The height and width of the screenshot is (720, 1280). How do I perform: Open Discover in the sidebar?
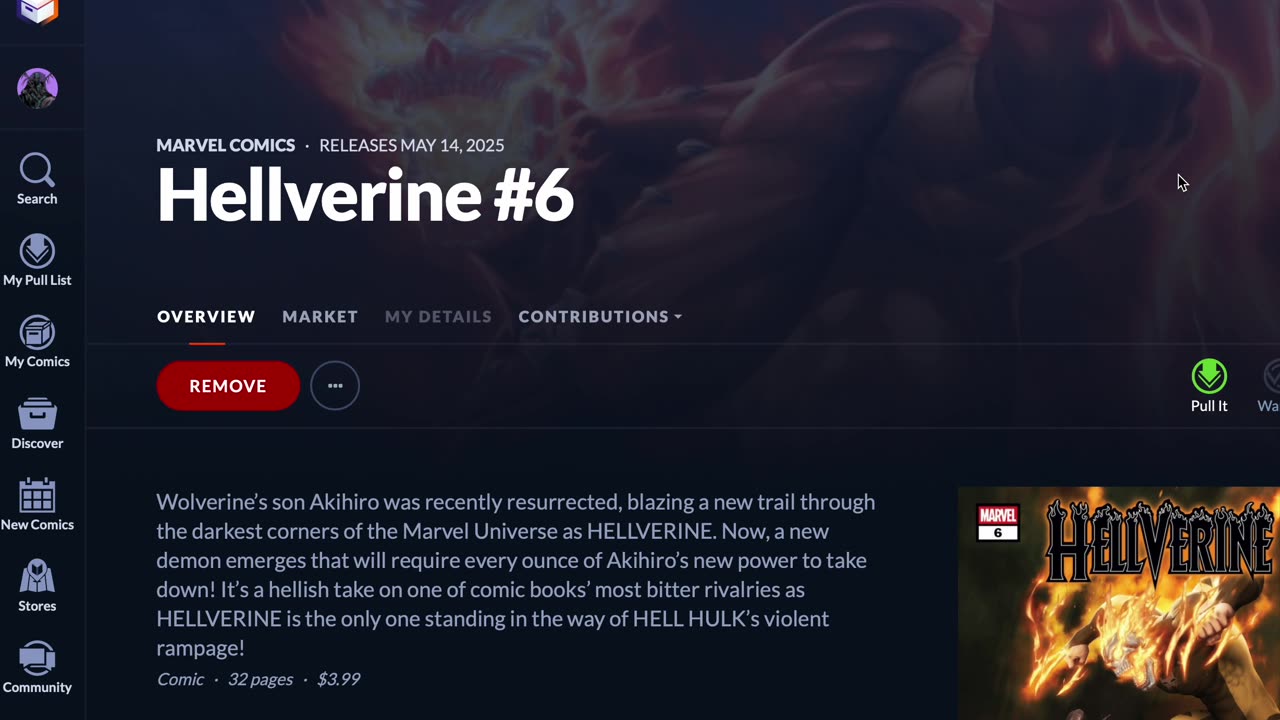click(x=37, y=424)
